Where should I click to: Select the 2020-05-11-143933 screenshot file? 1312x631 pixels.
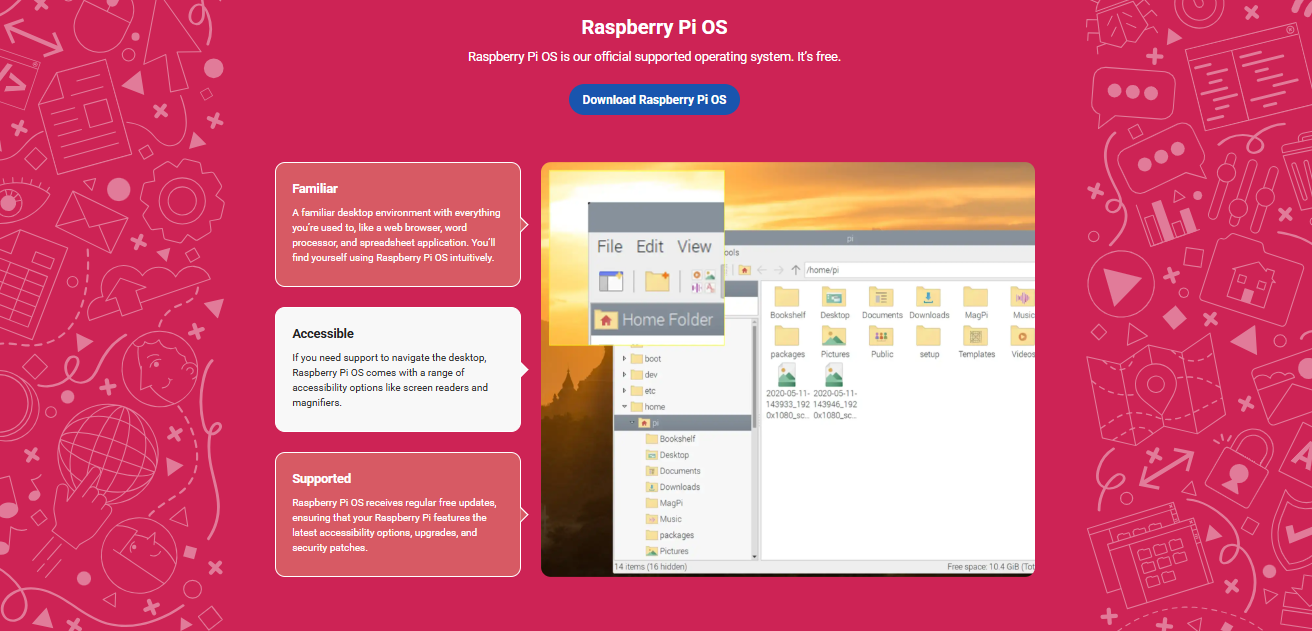pyautogui.click(x=787, y=392)
